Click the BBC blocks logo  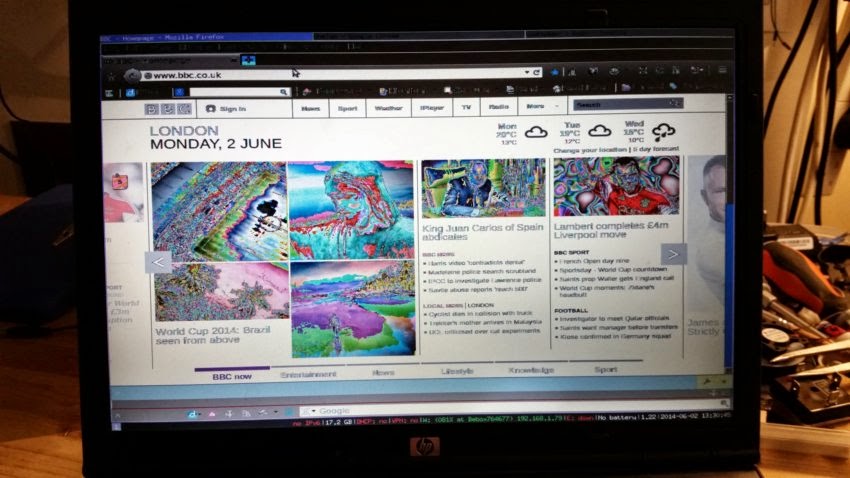pyautogui.click(x=168, y=109)
